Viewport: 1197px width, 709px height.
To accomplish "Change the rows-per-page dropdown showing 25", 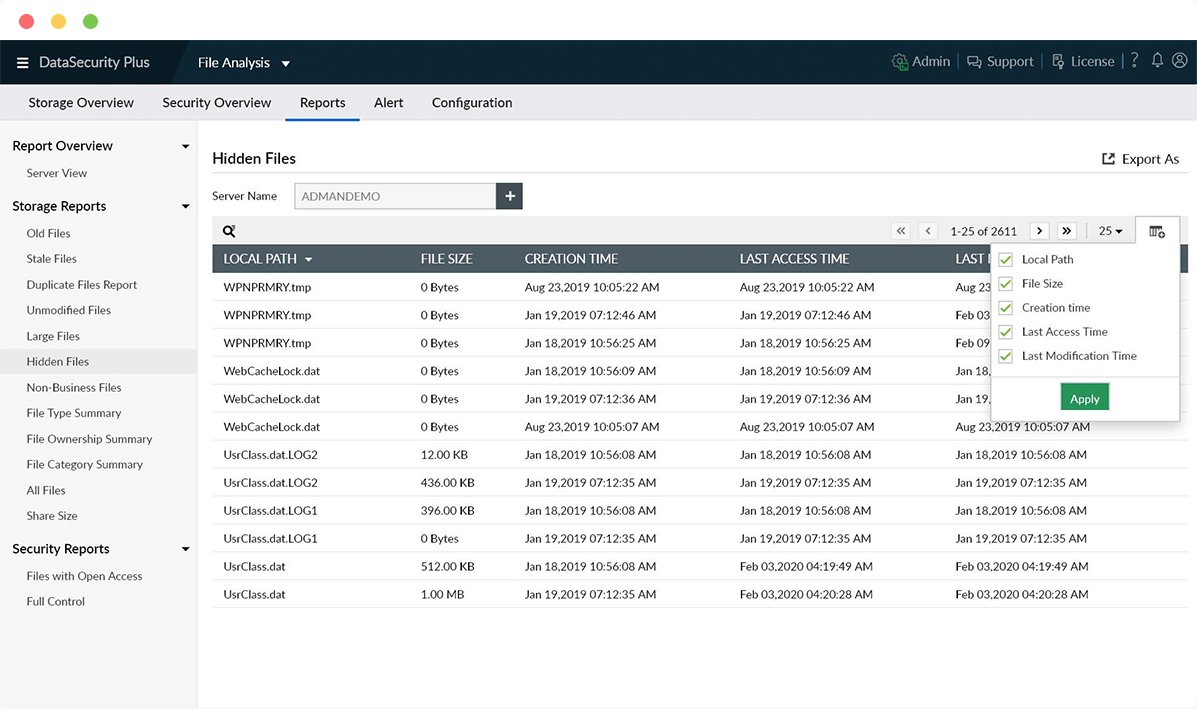I will tap(1110, 231).
